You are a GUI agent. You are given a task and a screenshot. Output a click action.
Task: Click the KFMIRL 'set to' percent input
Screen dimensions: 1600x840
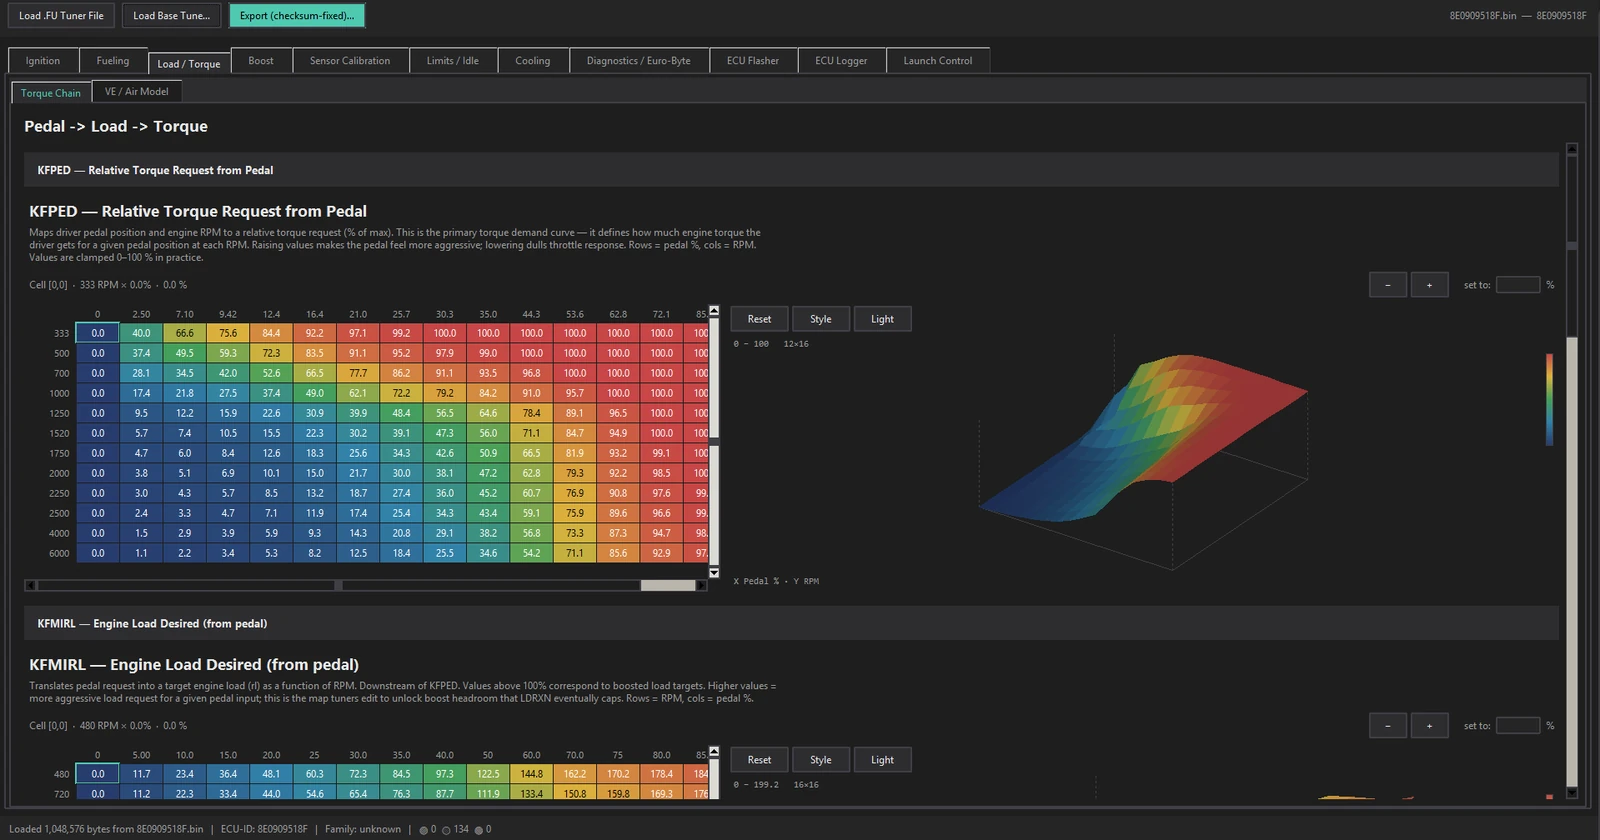(1518, 726)
